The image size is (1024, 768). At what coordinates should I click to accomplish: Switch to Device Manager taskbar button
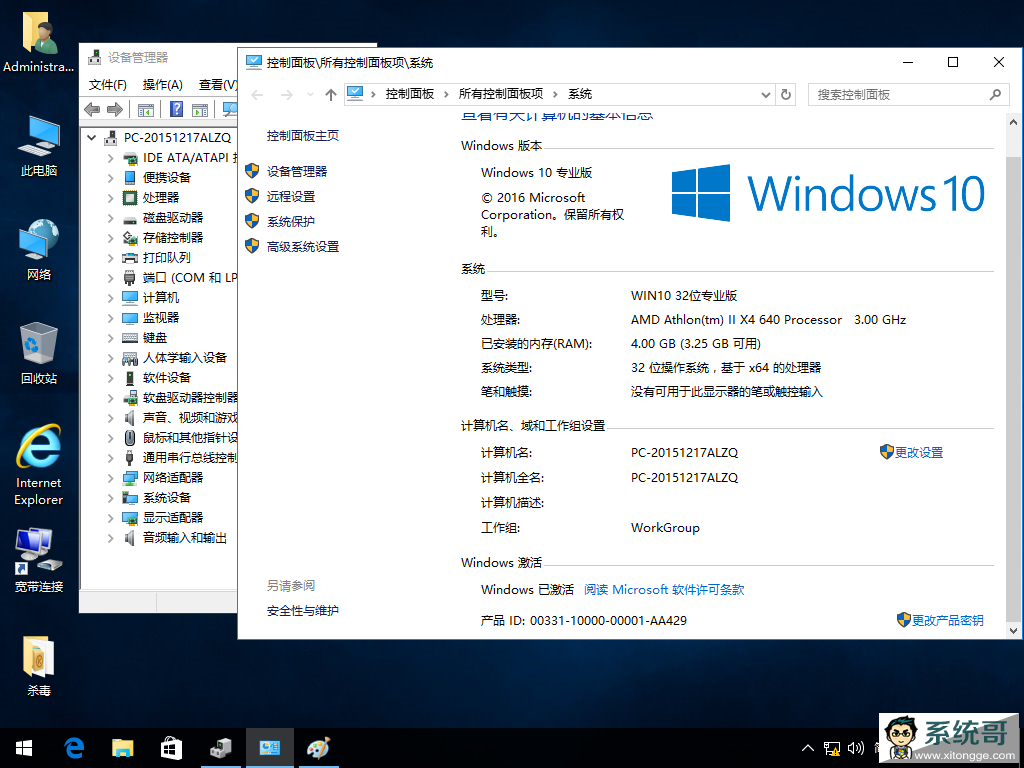click(221, 748)
